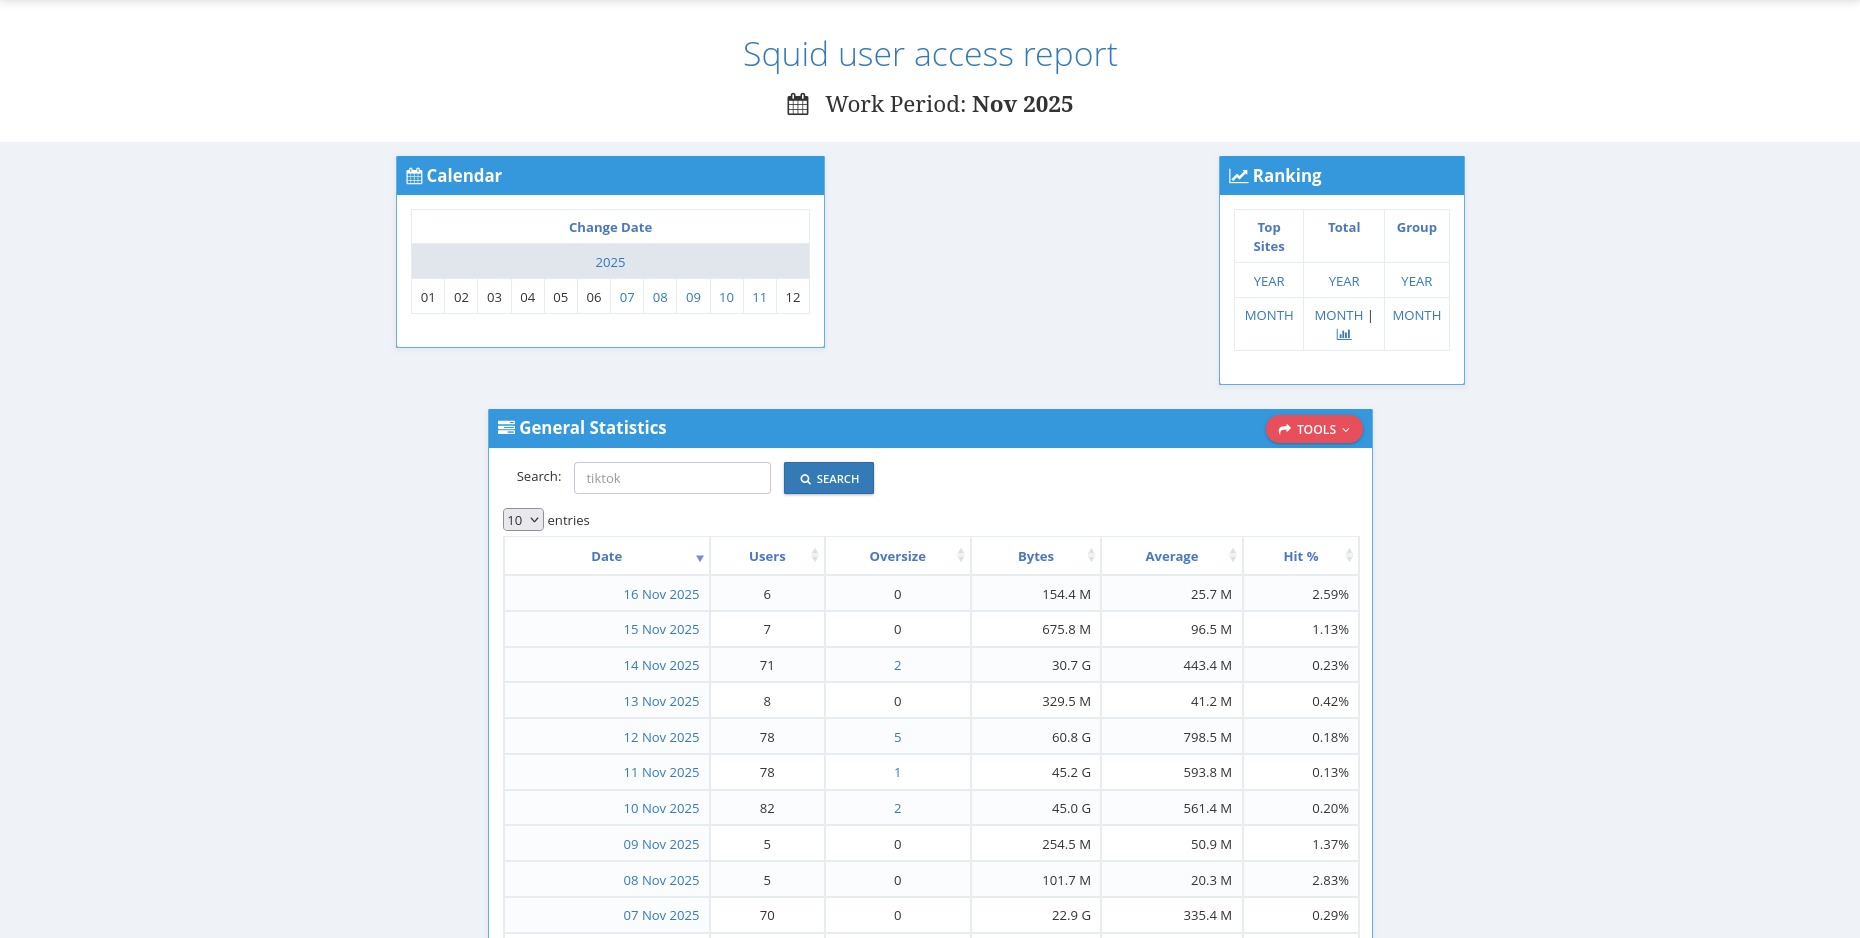Click the 2025 year link
Image resolution: width=1860 pixels, height=938 pixels.
tap(610, 262)
